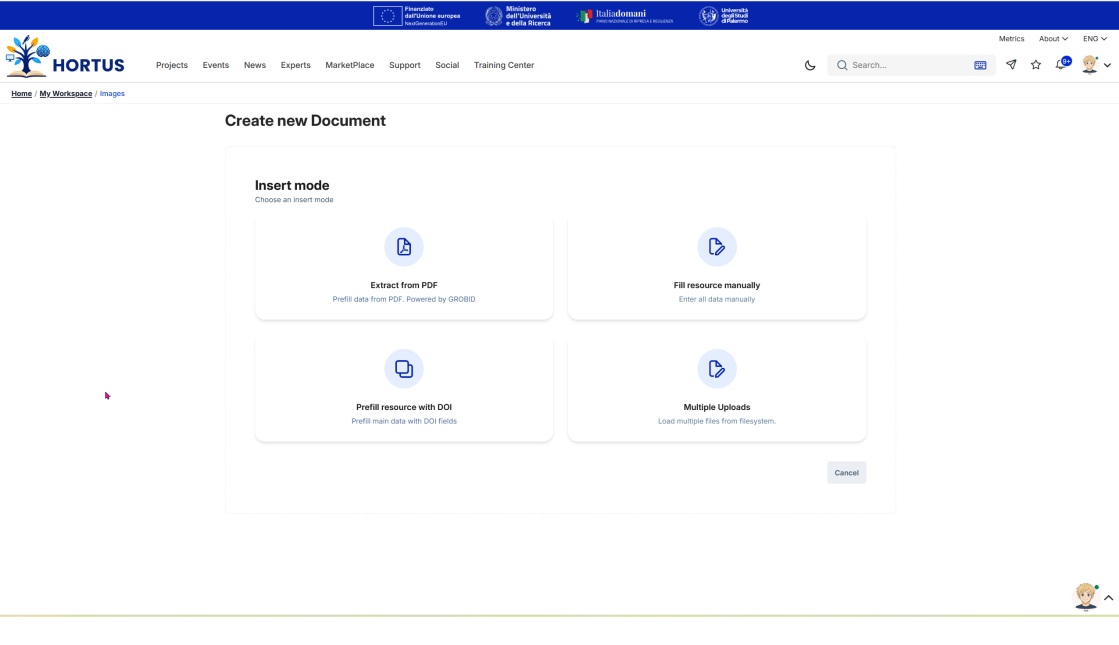
Task: Open favorites star icon
Action: pos(1036,64)
